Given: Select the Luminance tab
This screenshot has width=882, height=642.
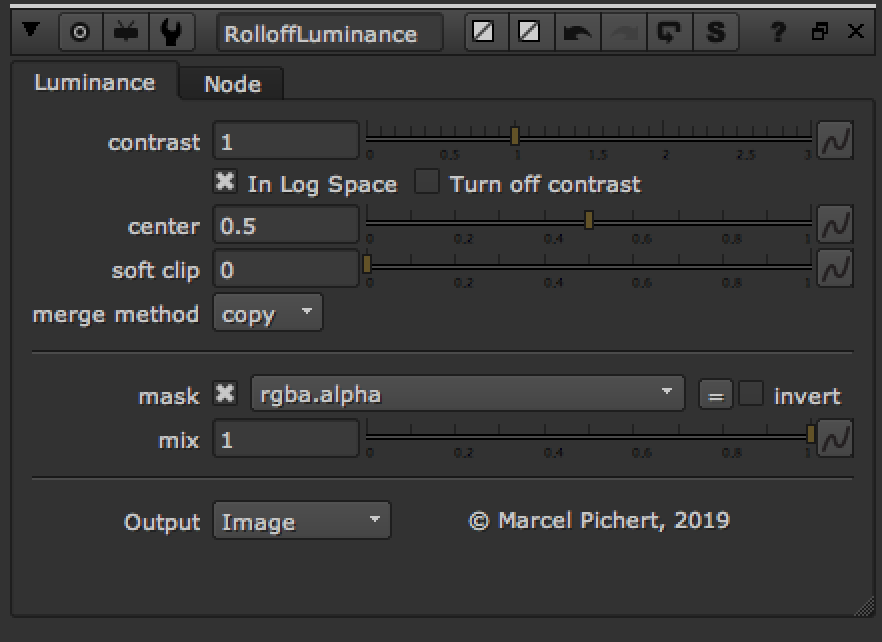Looking at the screenshot, I should (95, 82).
